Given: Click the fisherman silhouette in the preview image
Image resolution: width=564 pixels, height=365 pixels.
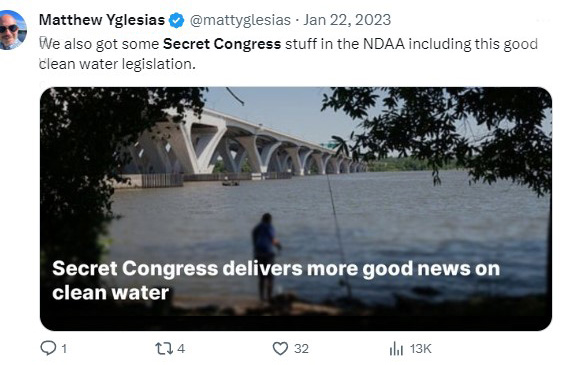Looking at the screenshot, I should point(266,257).
